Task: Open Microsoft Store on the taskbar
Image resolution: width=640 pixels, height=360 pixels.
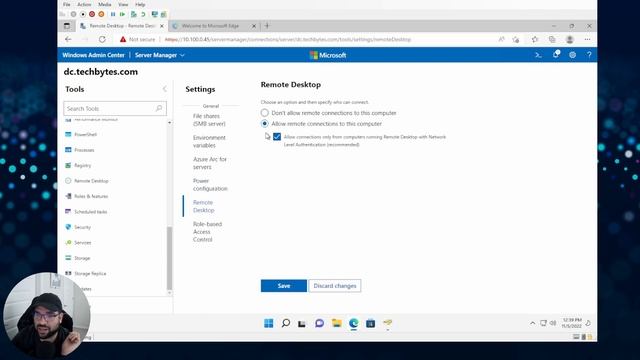Action: pyautogui.click(x=370, y=323)
